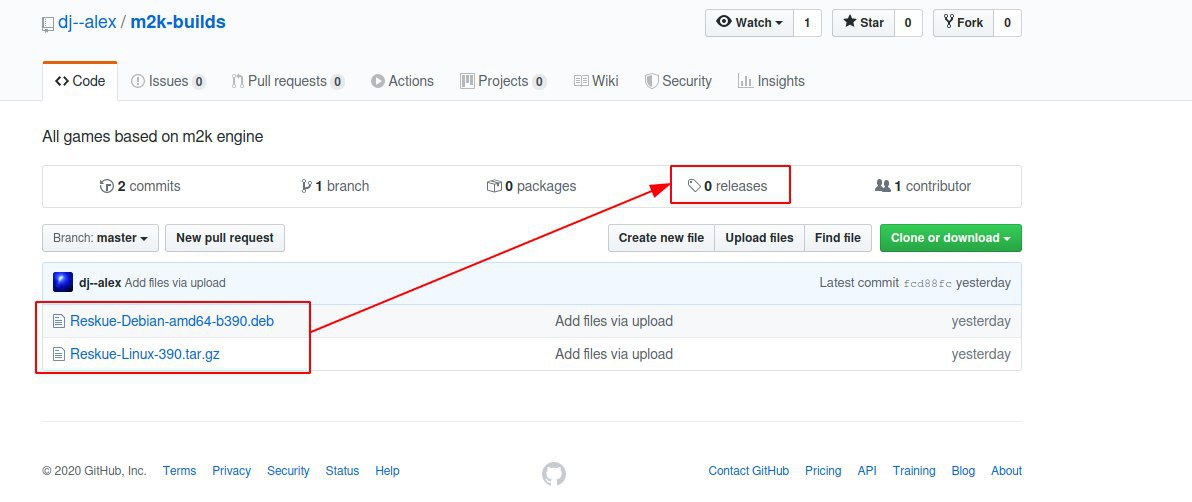Fork the m2k-builds repository
This screenshot has width=1192, height=502.
[x=963, y=23]
